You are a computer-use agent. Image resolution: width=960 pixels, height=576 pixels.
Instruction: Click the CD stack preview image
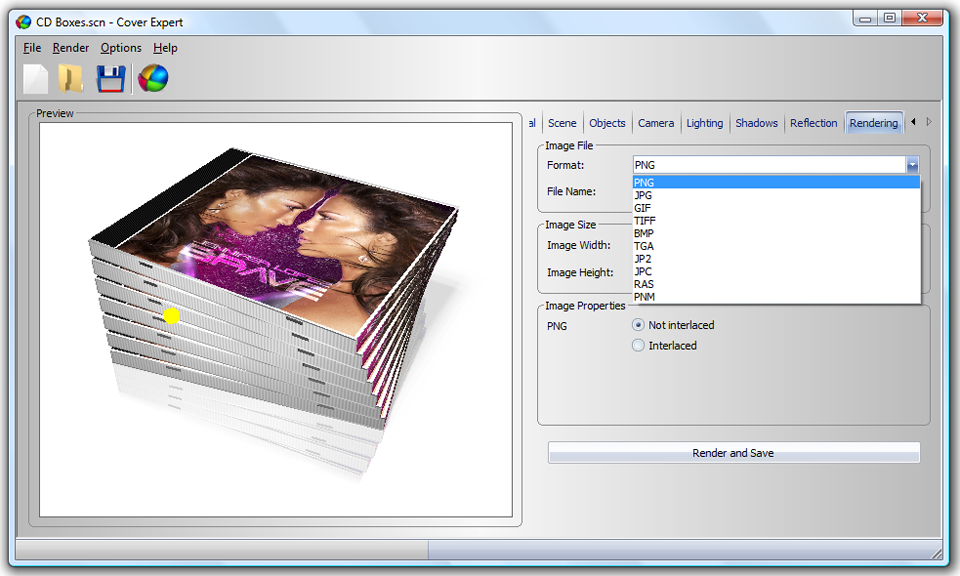276,320
